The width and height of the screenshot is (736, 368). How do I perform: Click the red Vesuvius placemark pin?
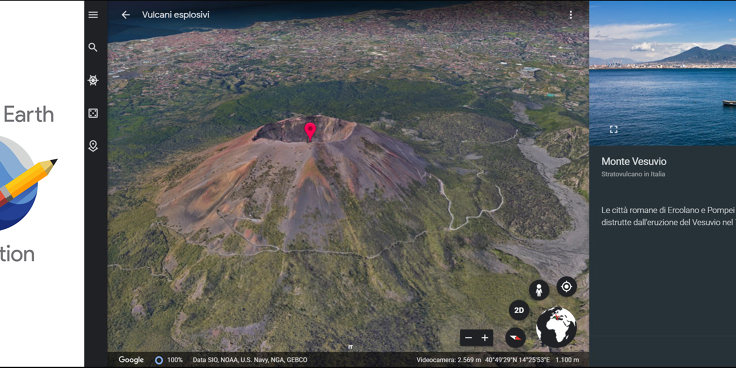point(310,131)
